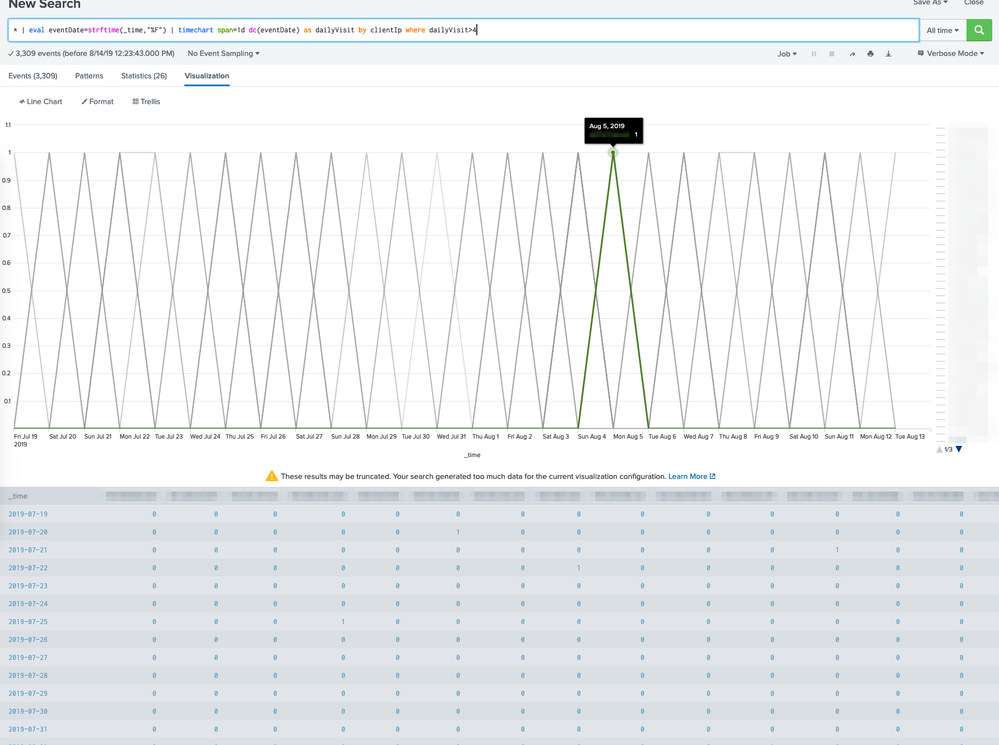Image resolution: width=999 pixels, height=745 pixels.
Task: Open the Statistics (26) tab
Action: [x=144, y=76]
